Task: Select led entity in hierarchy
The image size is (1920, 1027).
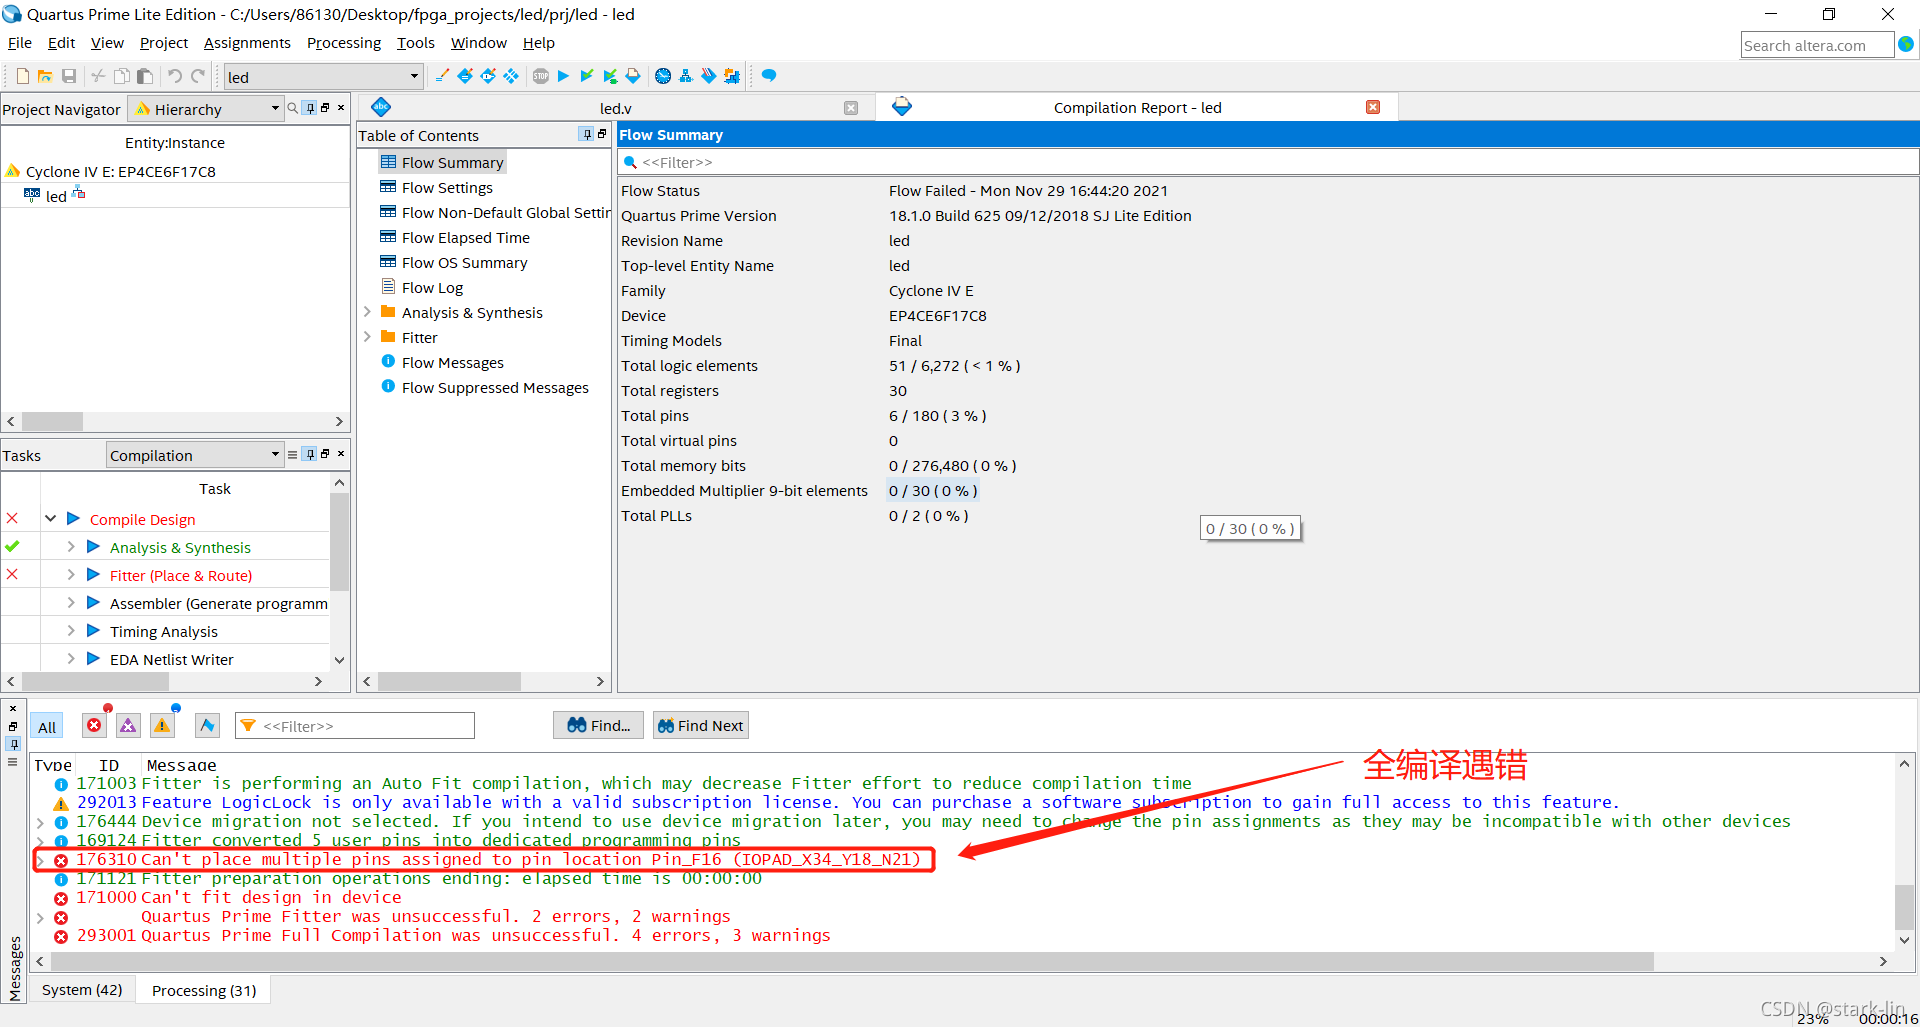Action: pyautogui.click(x=56, y=196)
